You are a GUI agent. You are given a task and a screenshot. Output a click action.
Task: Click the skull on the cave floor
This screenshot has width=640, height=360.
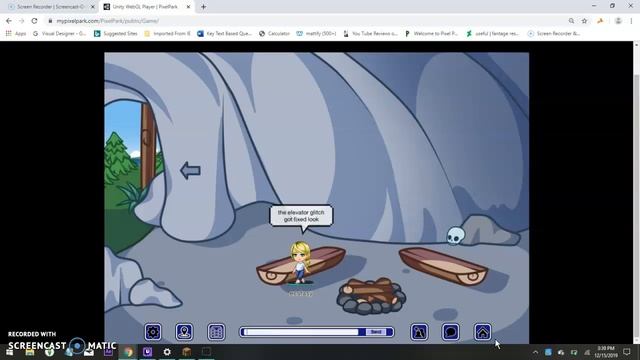(456, 235)
